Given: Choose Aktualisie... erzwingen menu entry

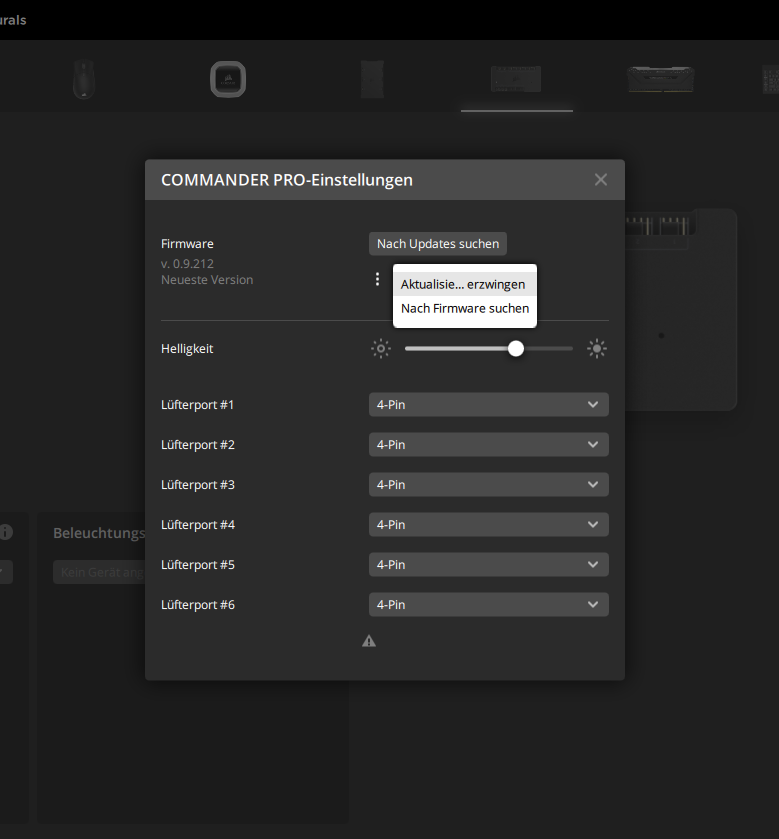Looking at the screenshot, I should point(464,284).
